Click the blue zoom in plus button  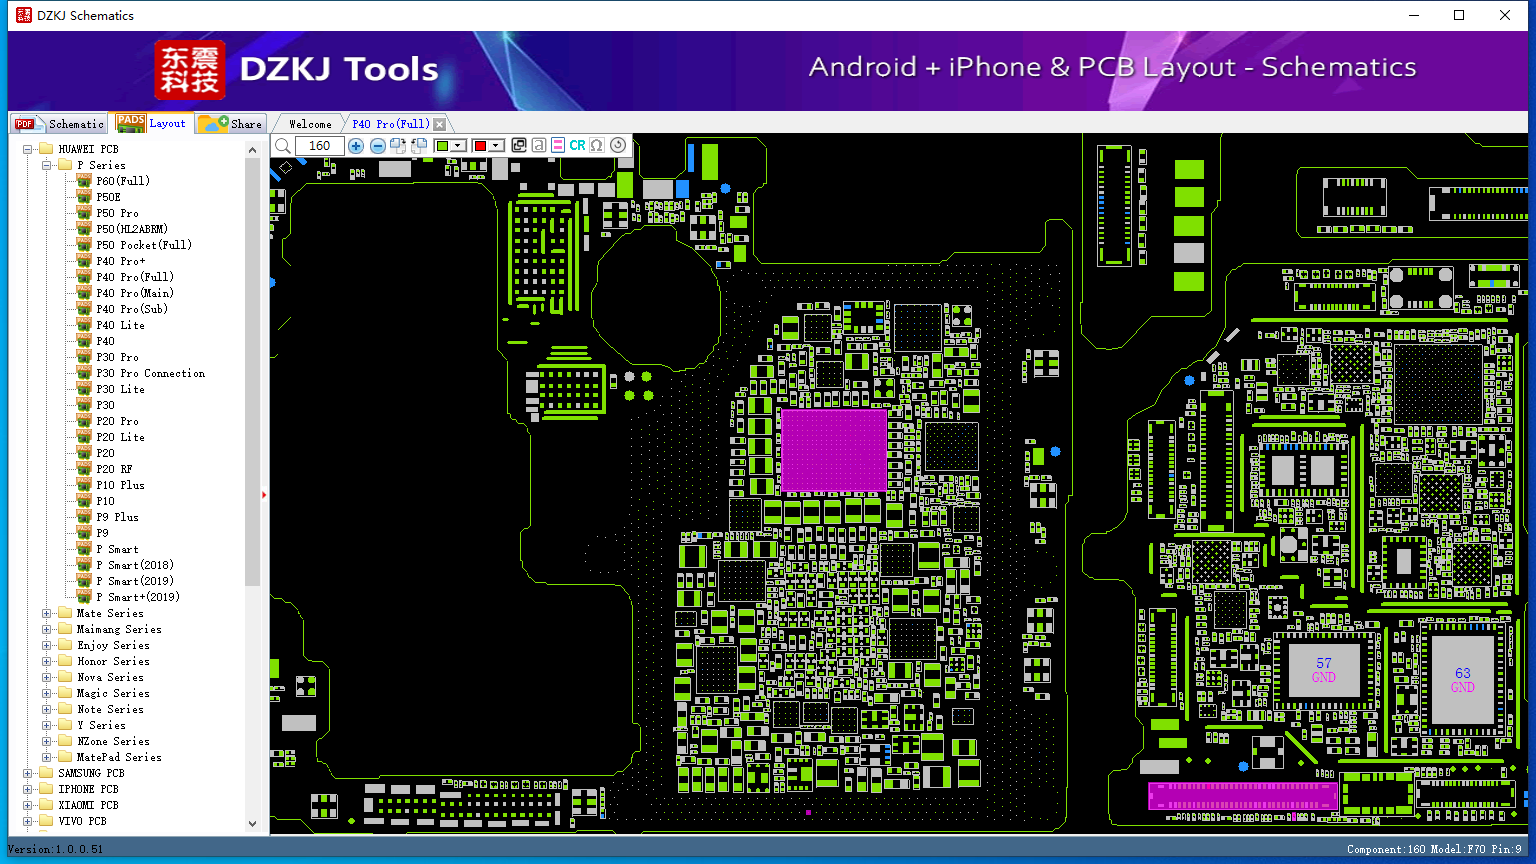(x=356, y=146)
